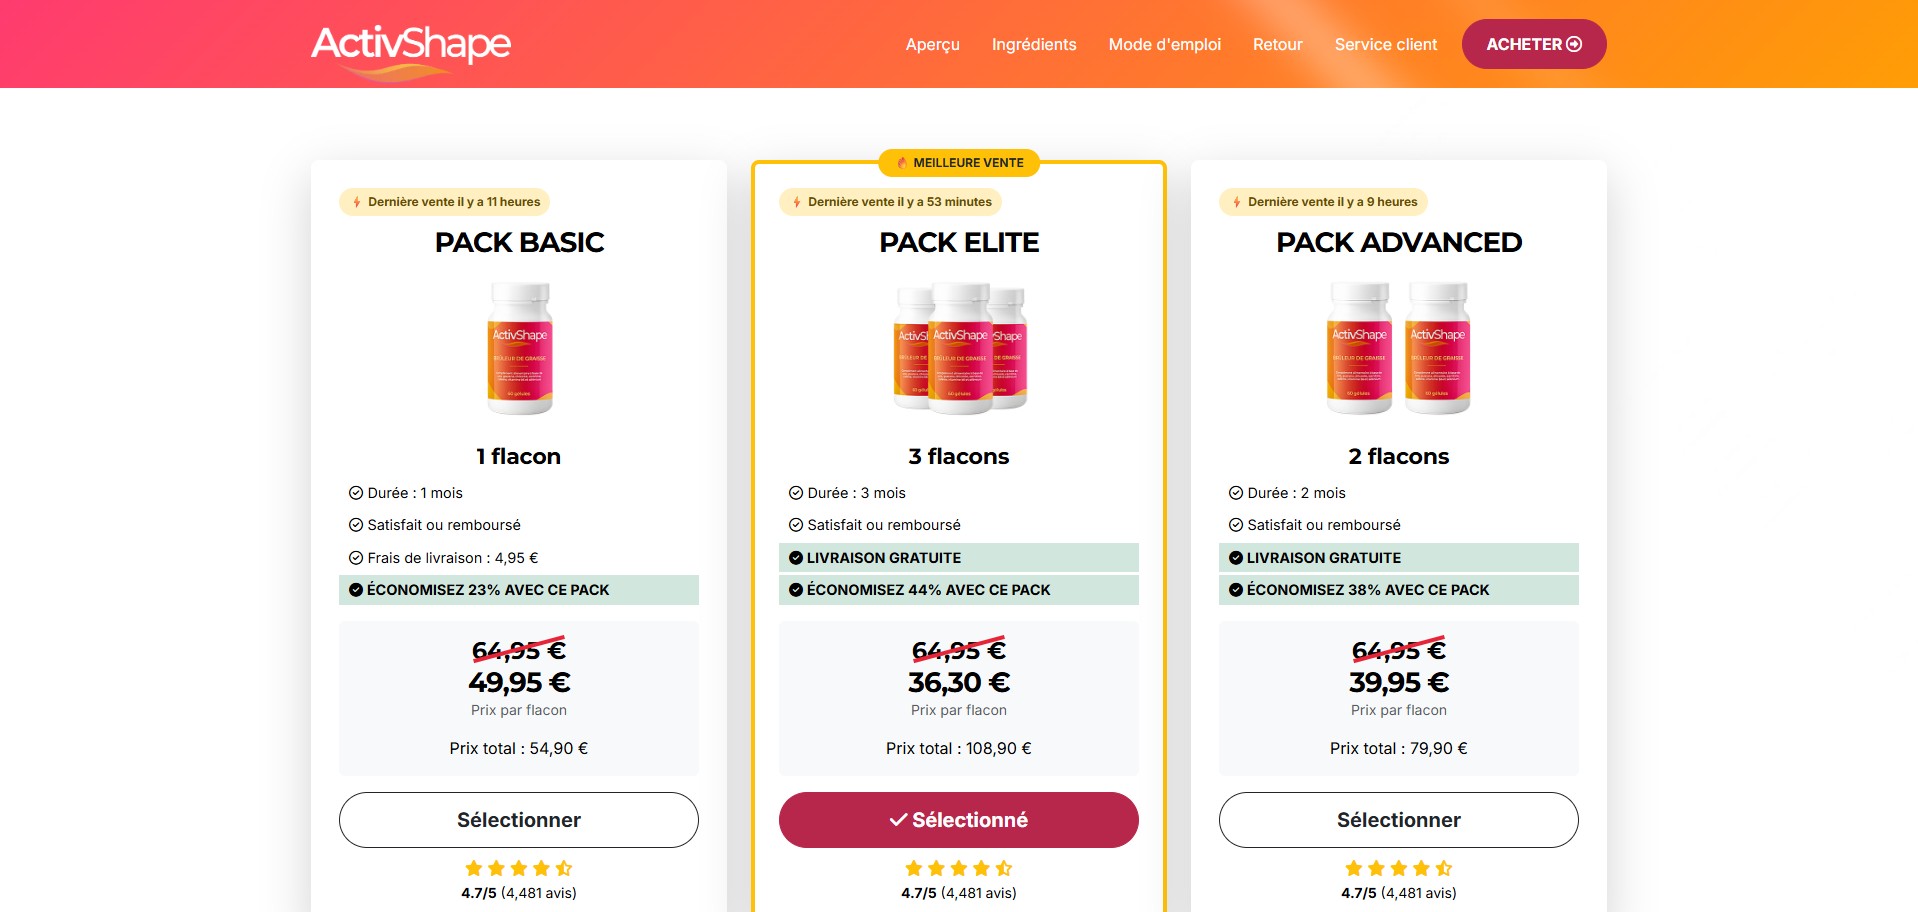This screenshot has height=912, width=1918.
Task: Click the check icon beside Pack Elite Livraison Gratuite
Action: point(796,558)
